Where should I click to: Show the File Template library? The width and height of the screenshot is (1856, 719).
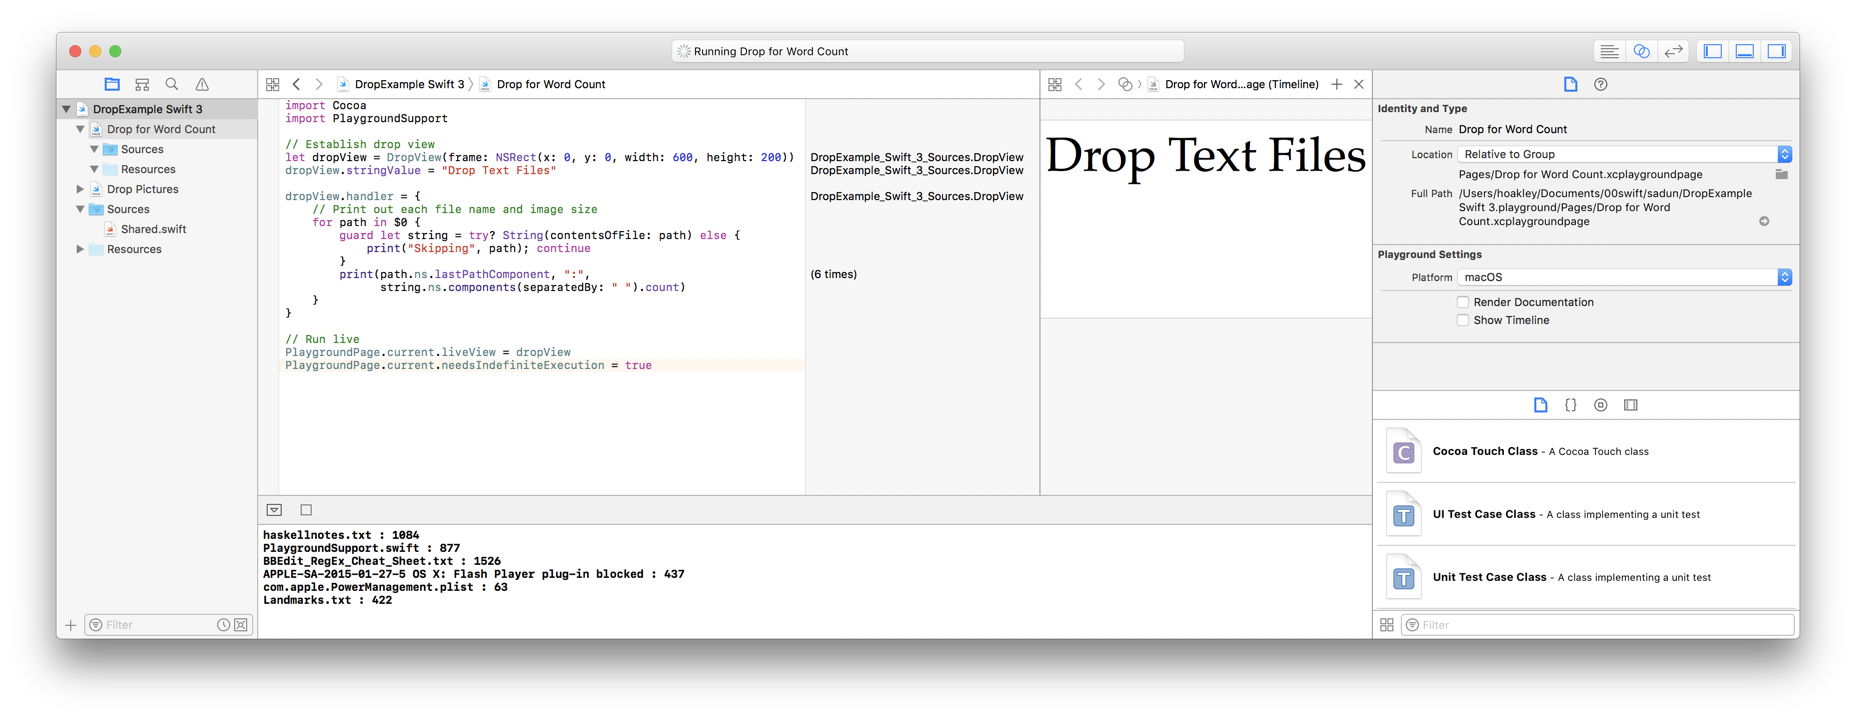tap(1540, 405)
